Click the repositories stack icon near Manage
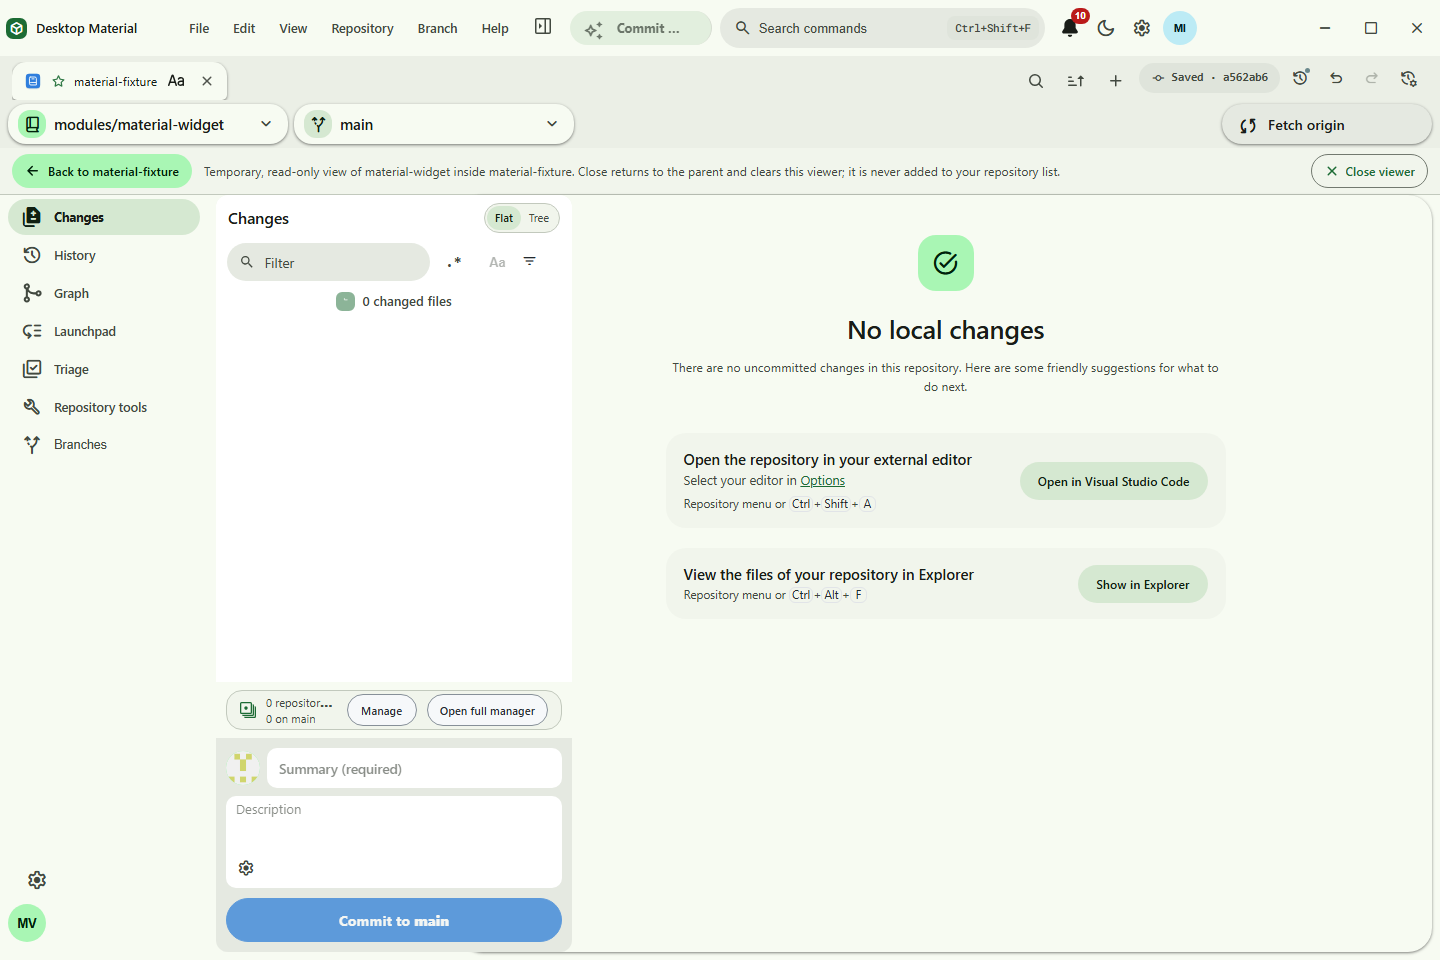The height and width of the screenshot is (960, 1440). pyautogui.click(x=247, y=710)
